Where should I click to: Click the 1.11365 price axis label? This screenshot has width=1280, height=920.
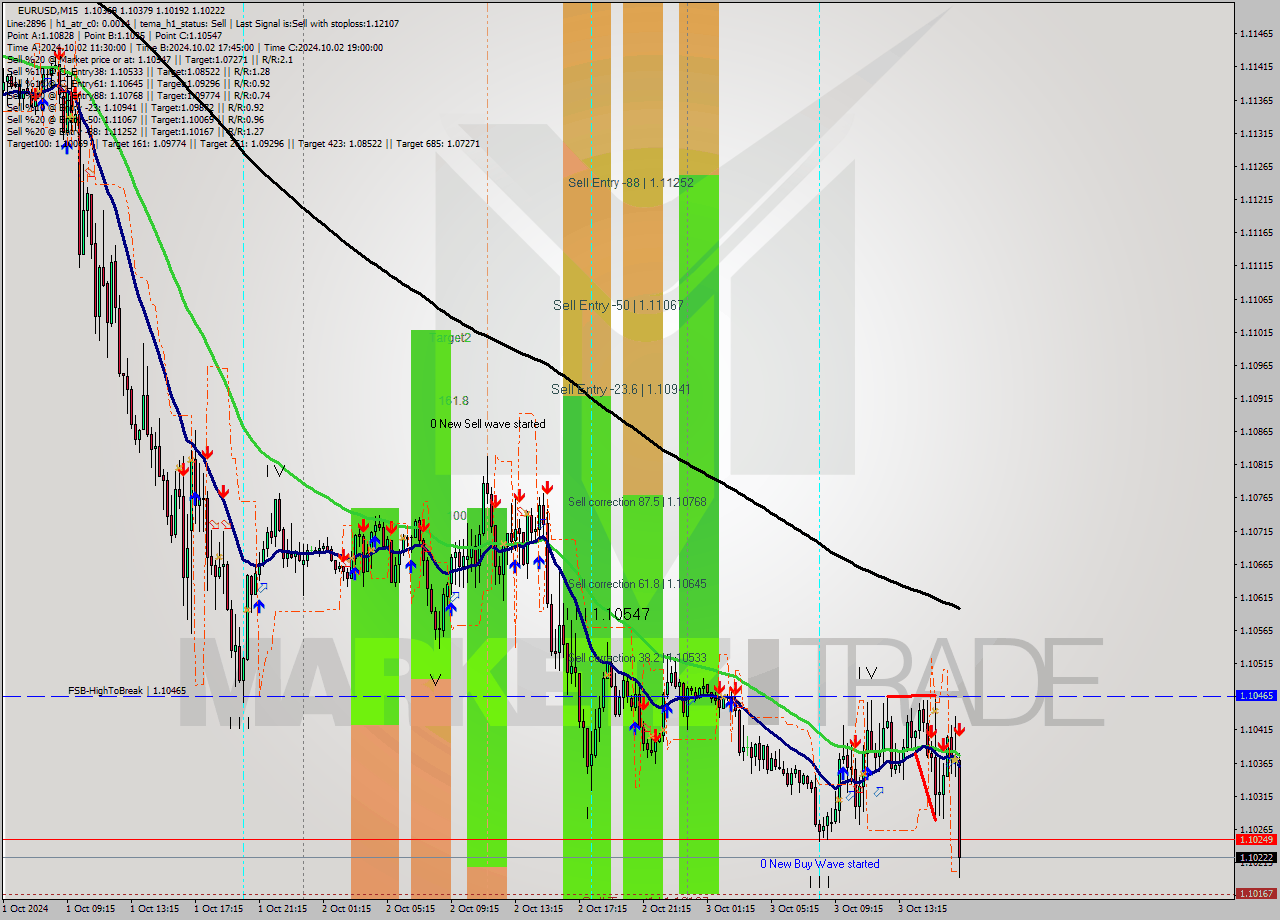click(1256, 100)
